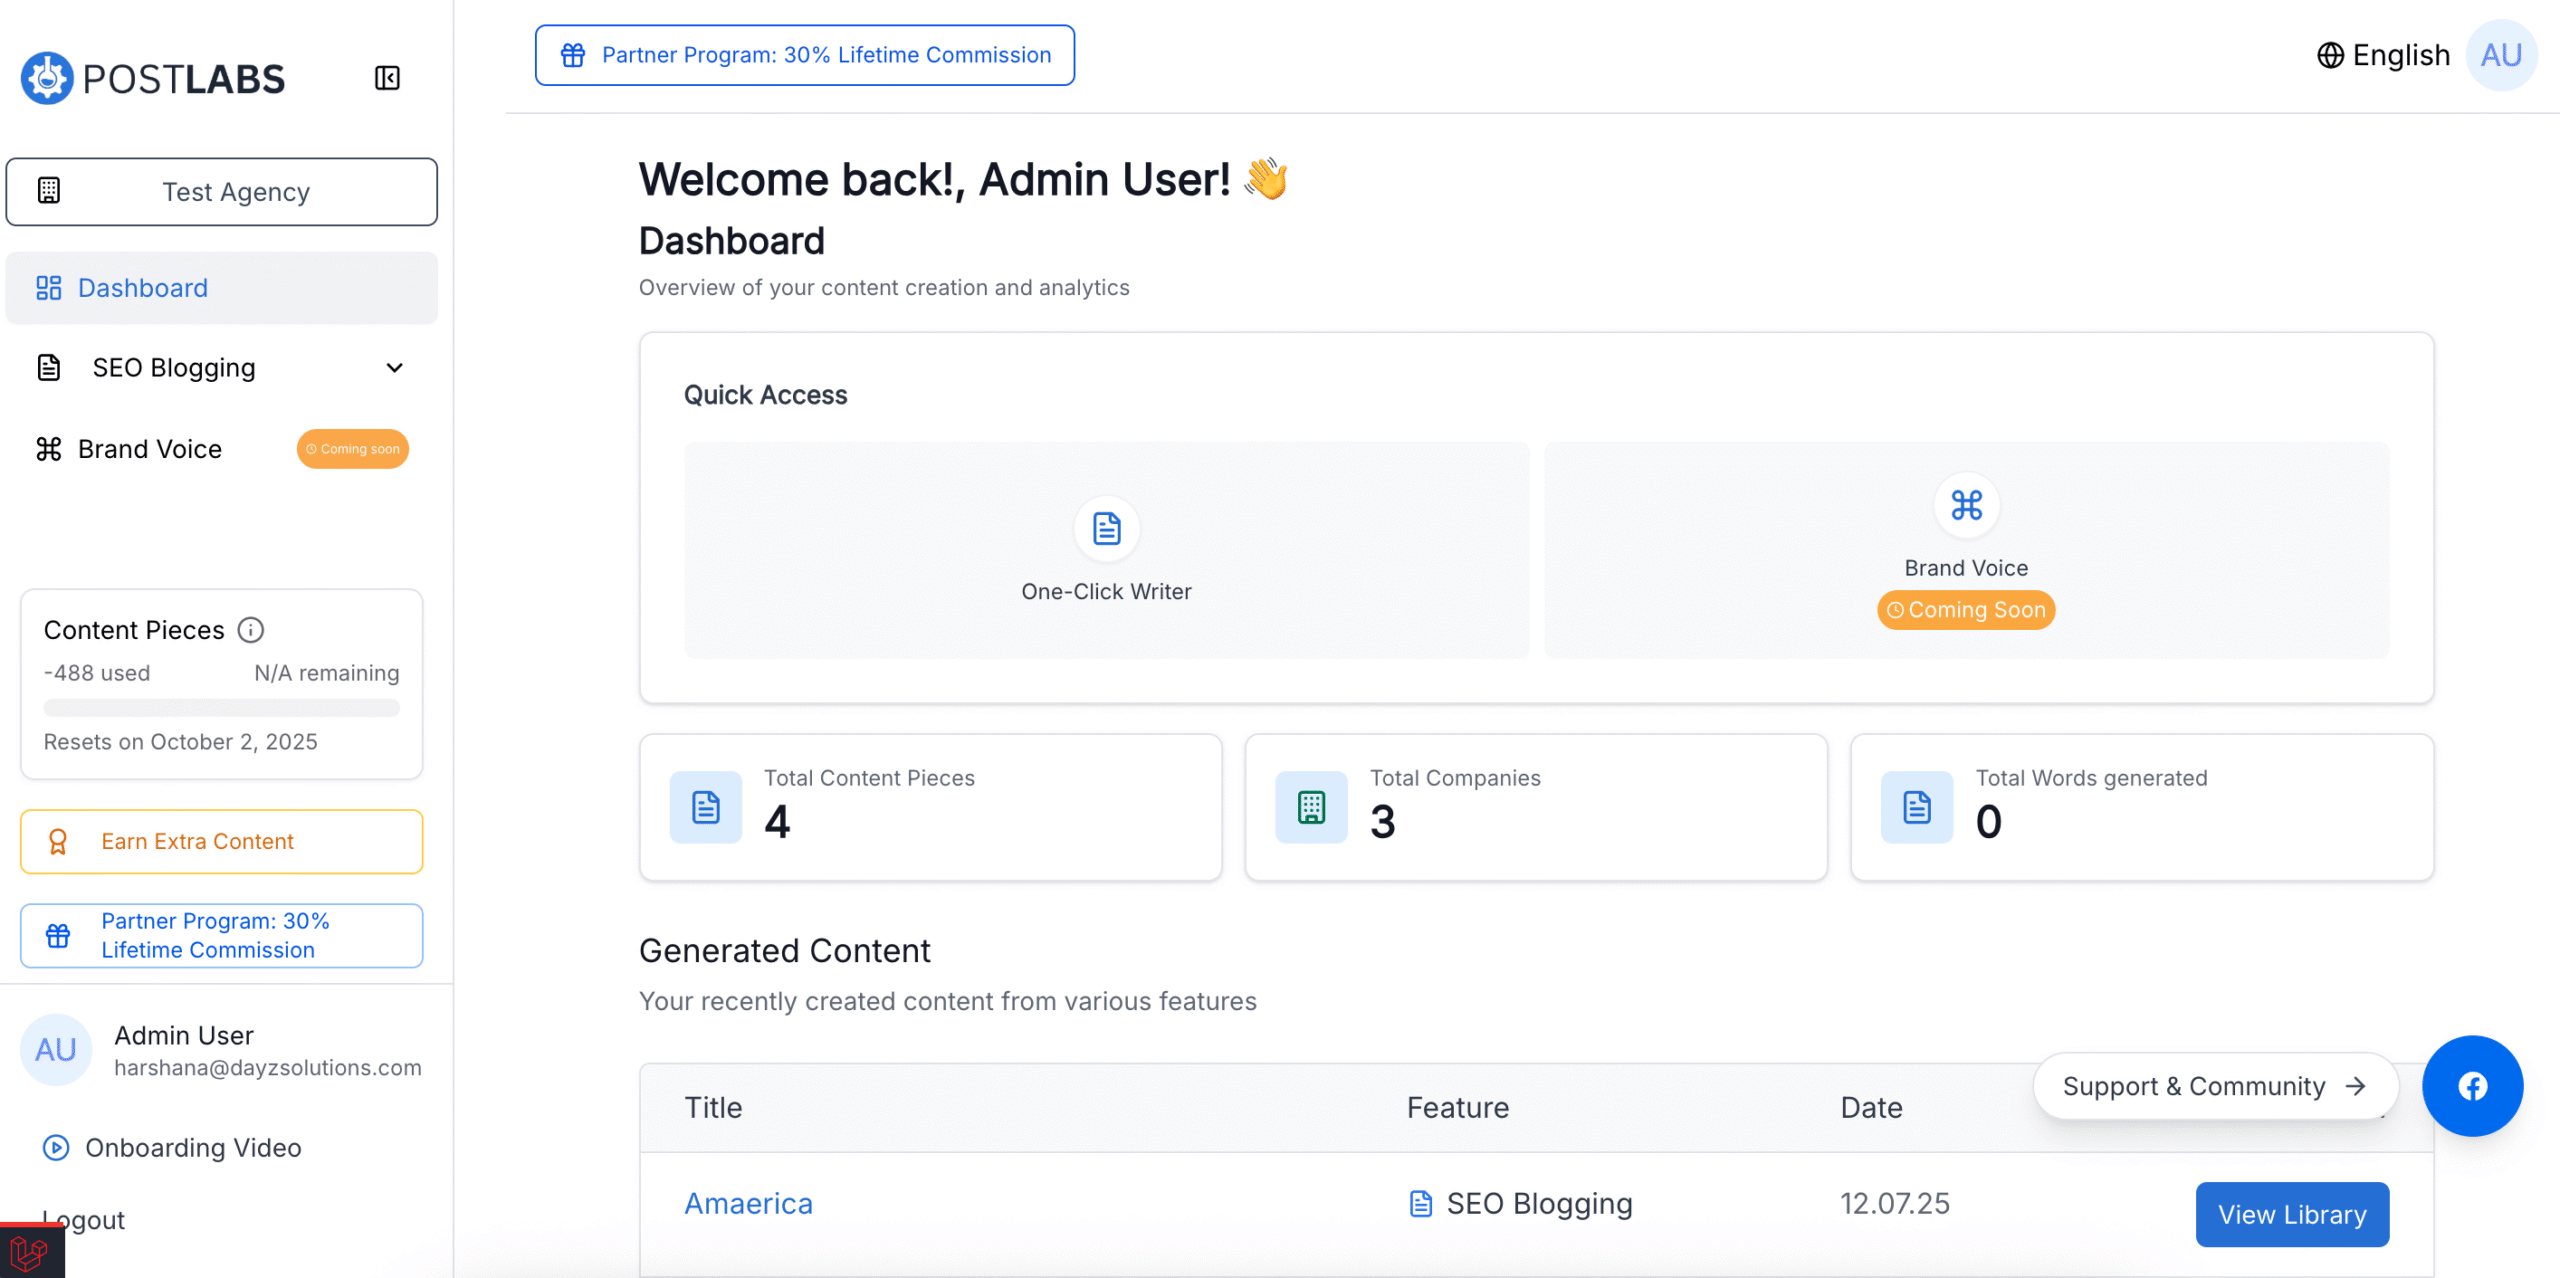
Task: Click the One-Click Writer document icon
Action: 1106,528
